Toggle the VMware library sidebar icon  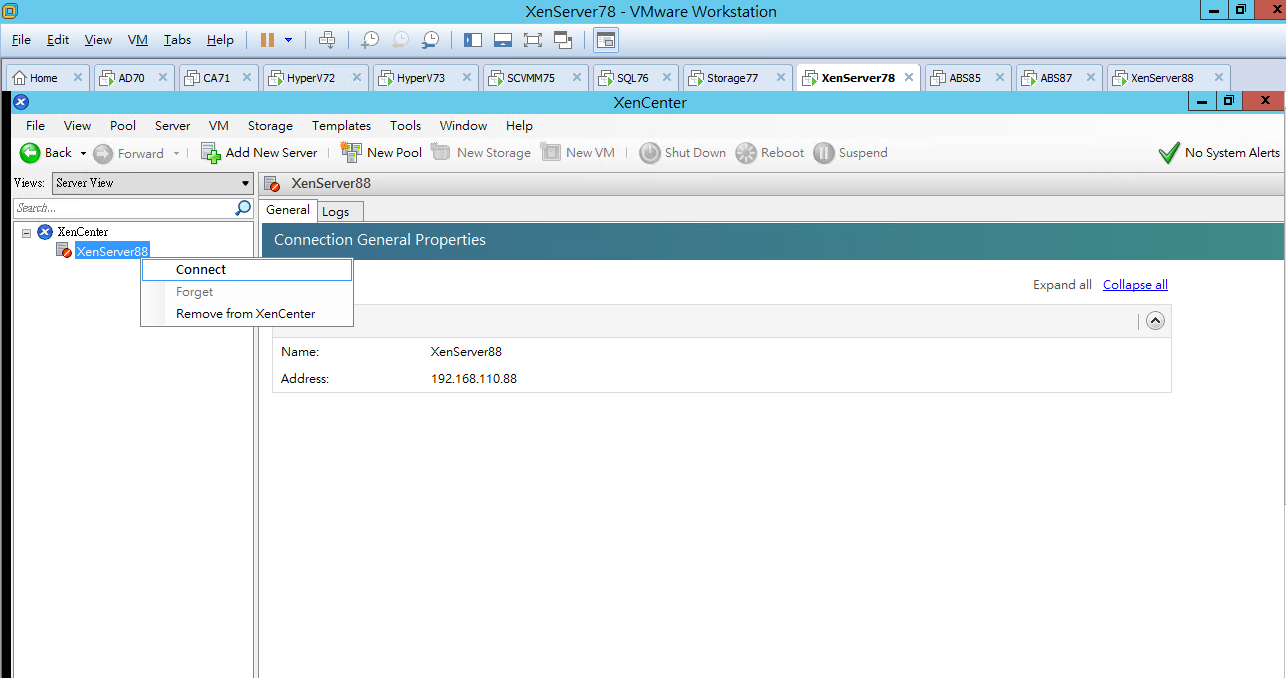click(x=473, y=40)
